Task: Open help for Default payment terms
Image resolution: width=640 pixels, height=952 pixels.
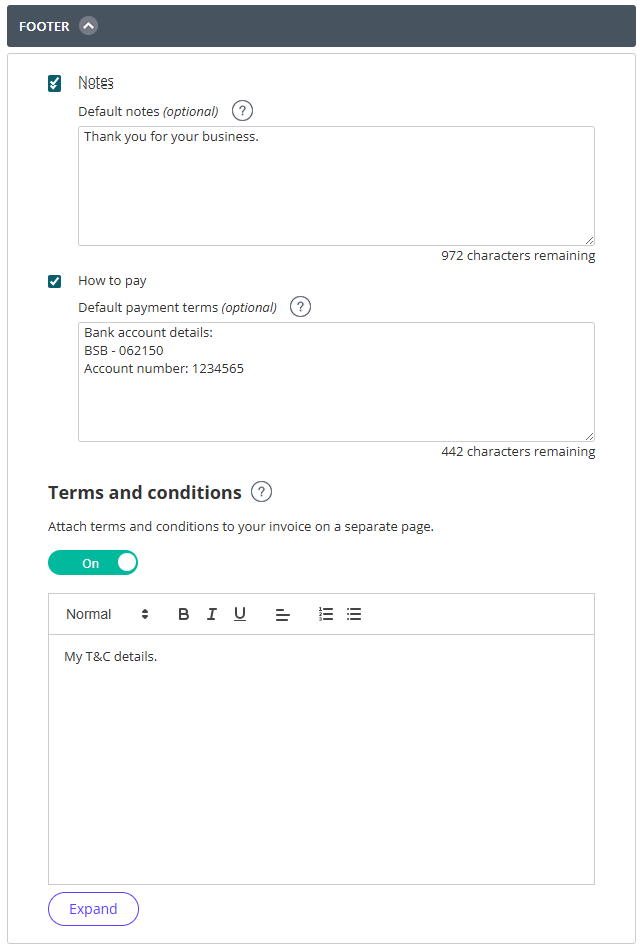Action: (x=300, y=307)
